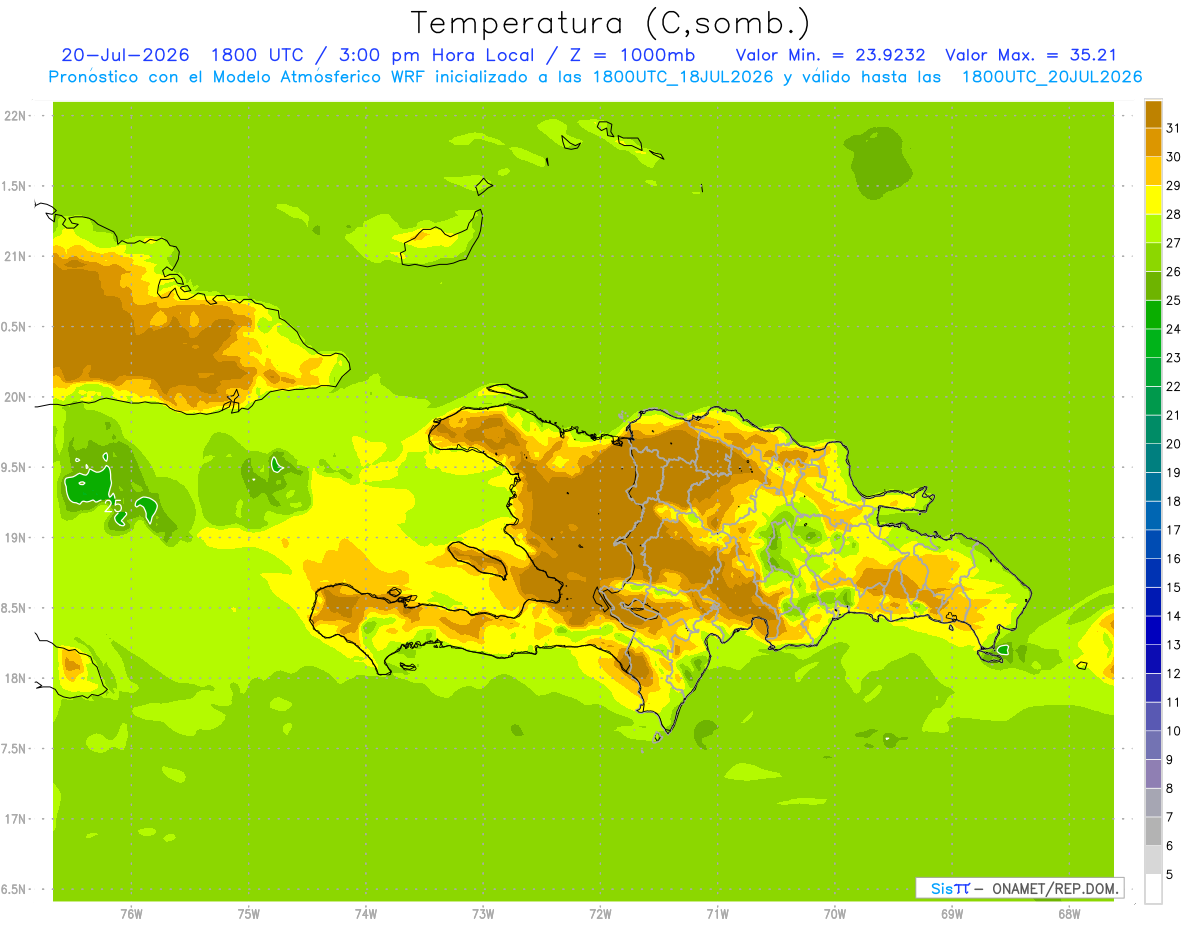Click the "17N" latitude axis label
1200x927 pixels.
click(14, 819)
